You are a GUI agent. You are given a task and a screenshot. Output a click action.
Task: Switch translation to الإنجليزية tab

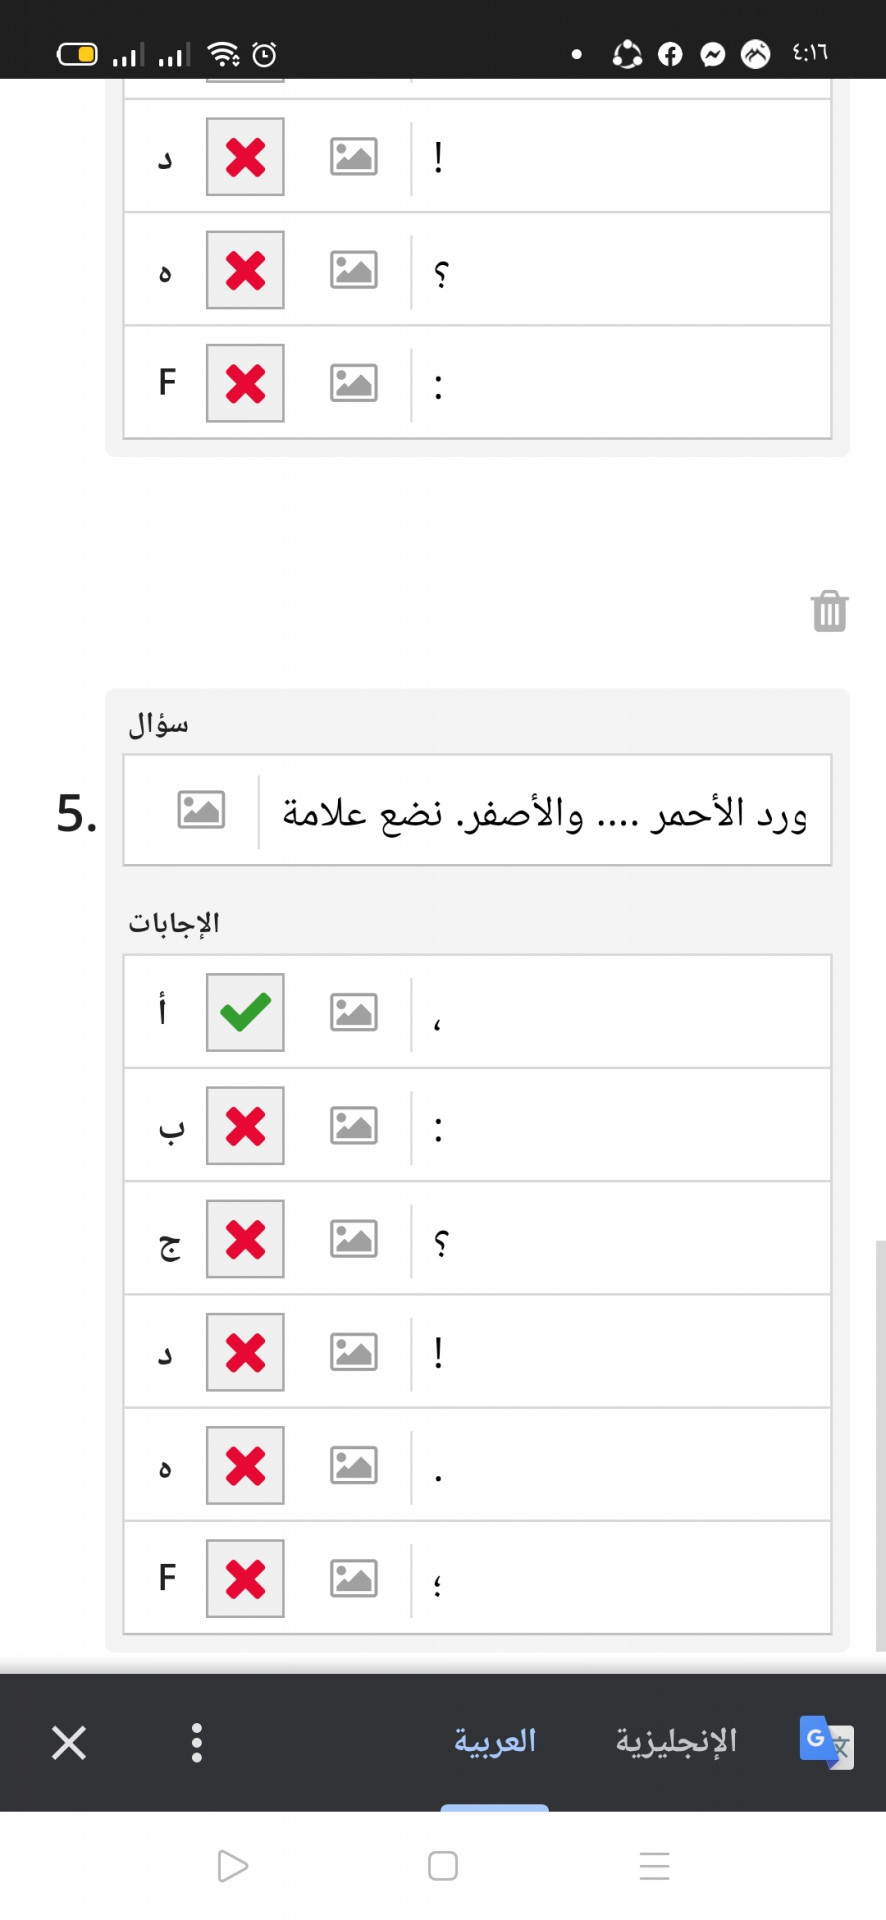click(676, 1741)
